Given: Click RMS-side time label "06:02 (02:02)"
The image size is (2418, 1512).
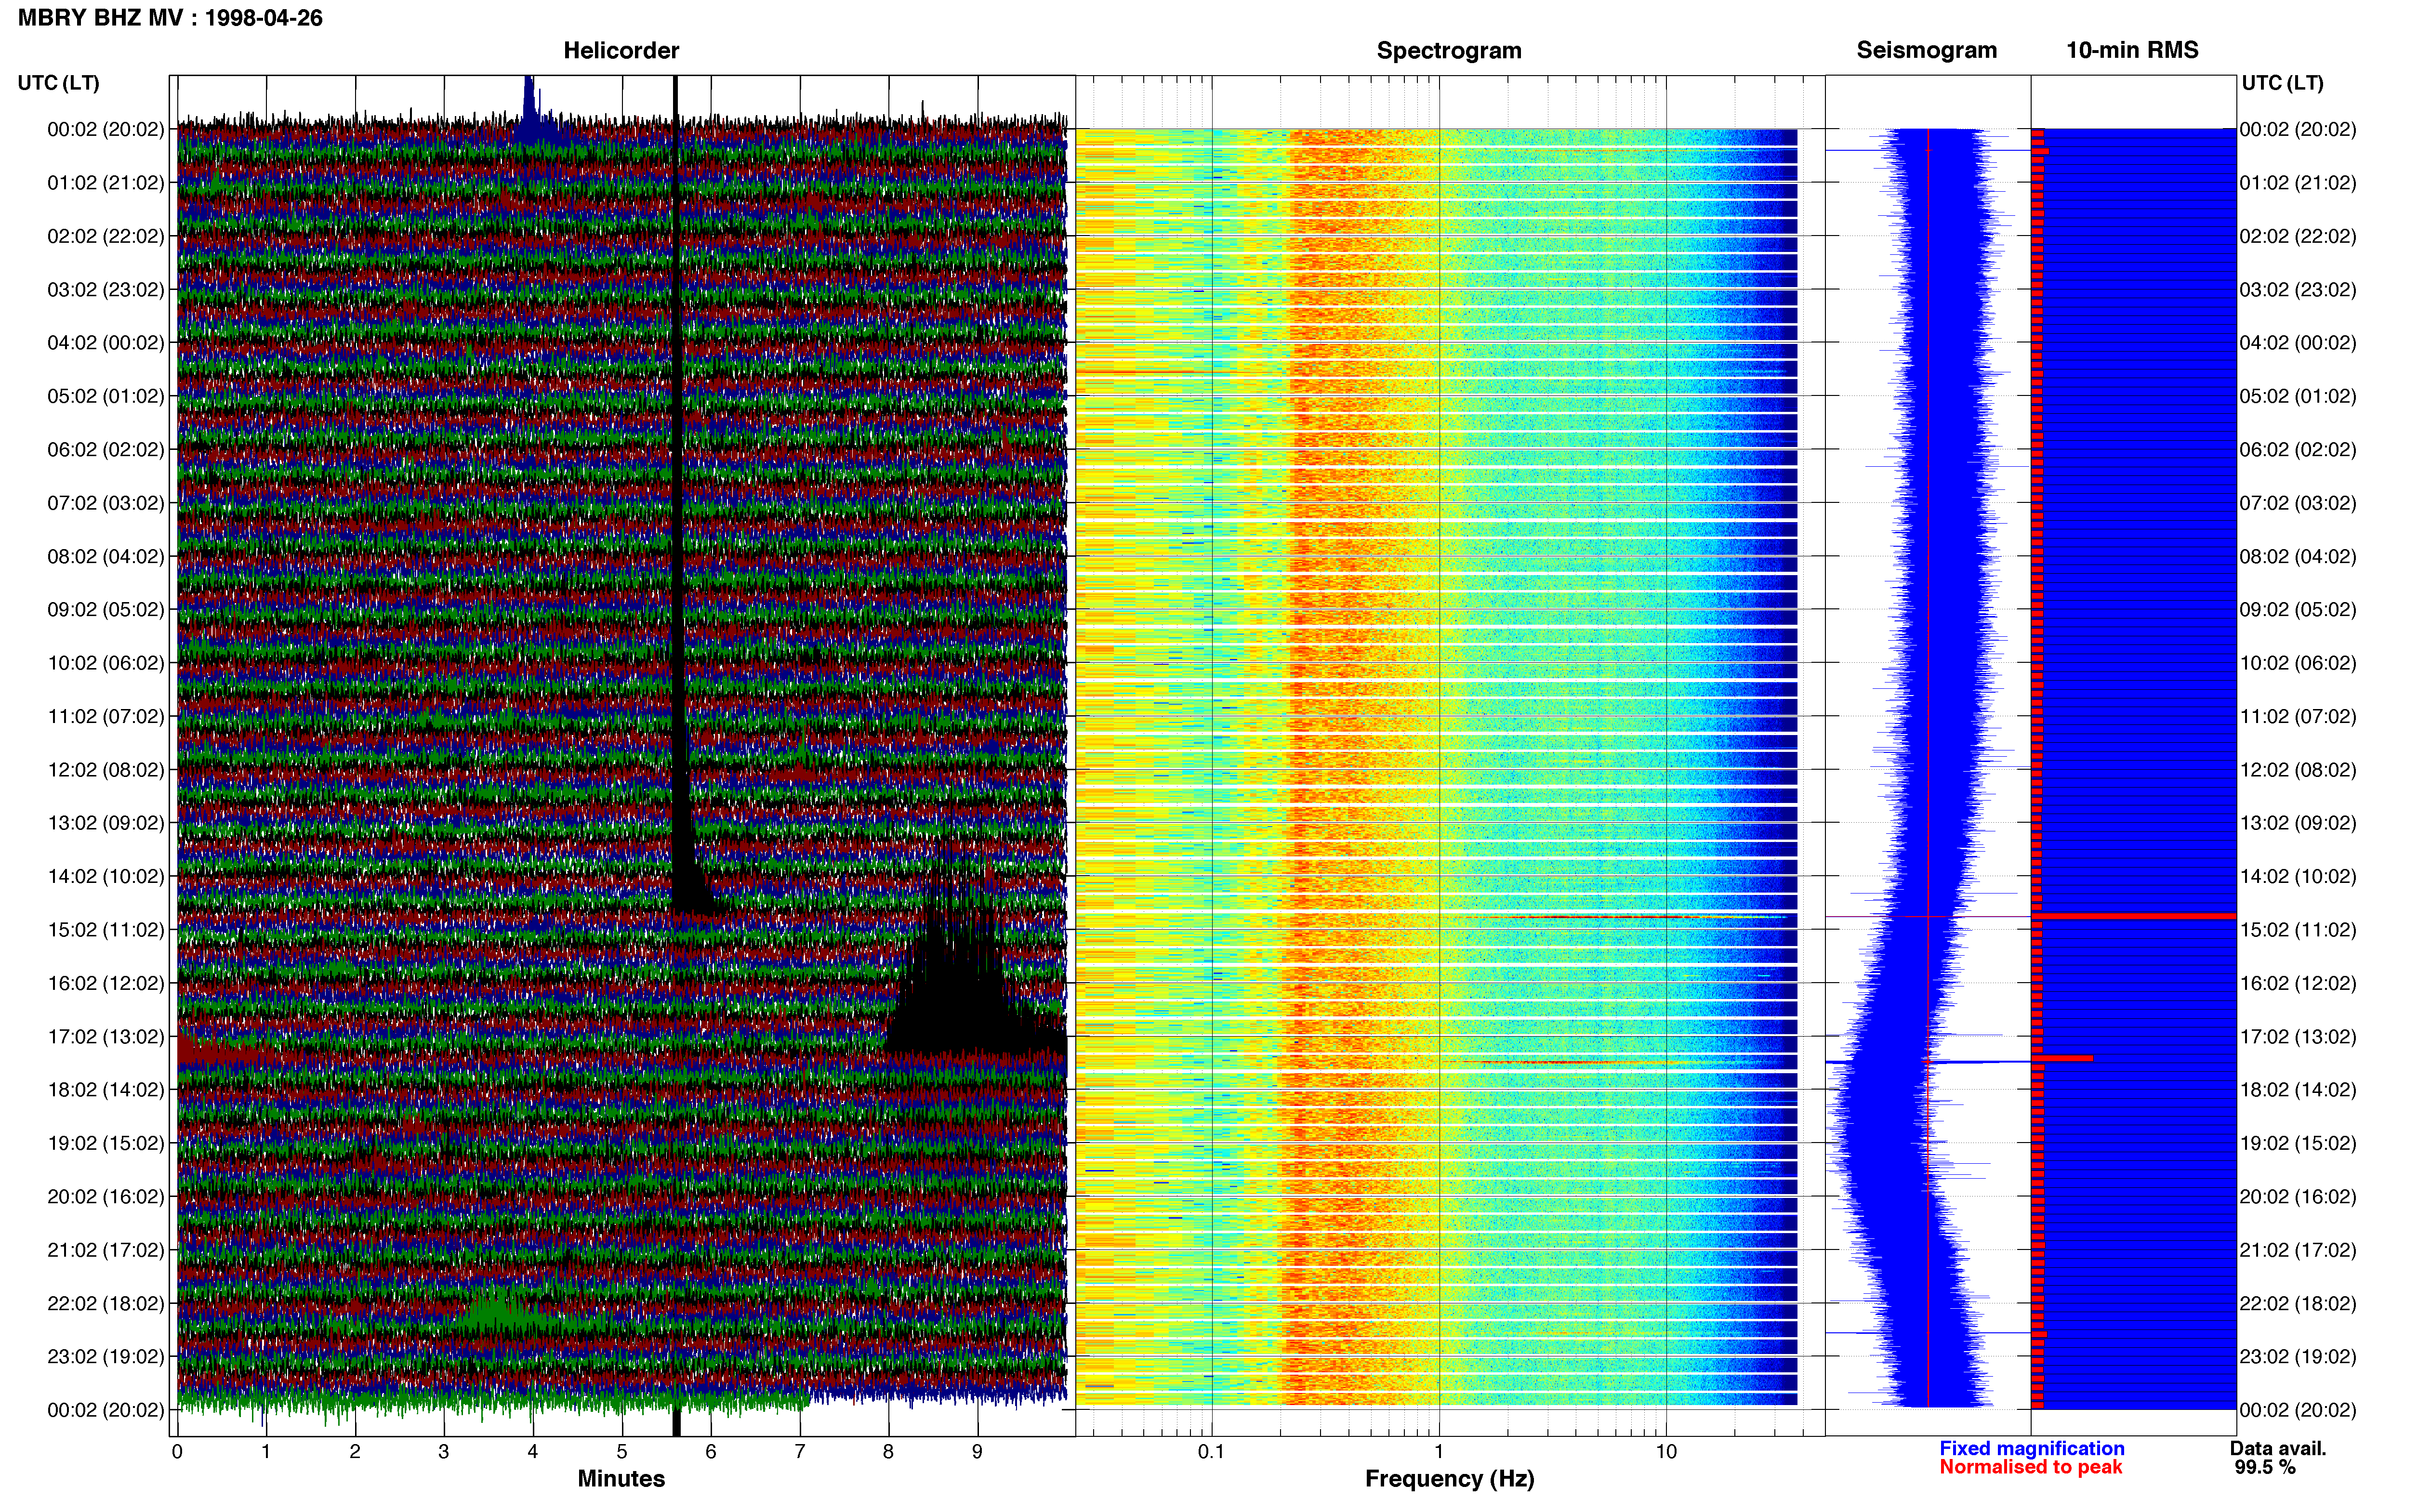Looking at the screenshot, I should coord(2298,450).
